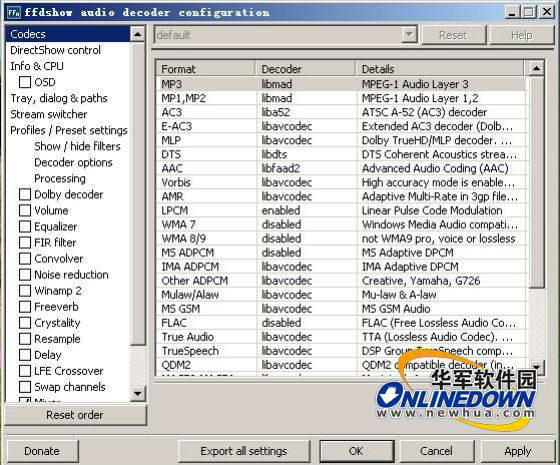
Task: Click up arrow of left list scrollbar
Action: [x=138, y=34]
